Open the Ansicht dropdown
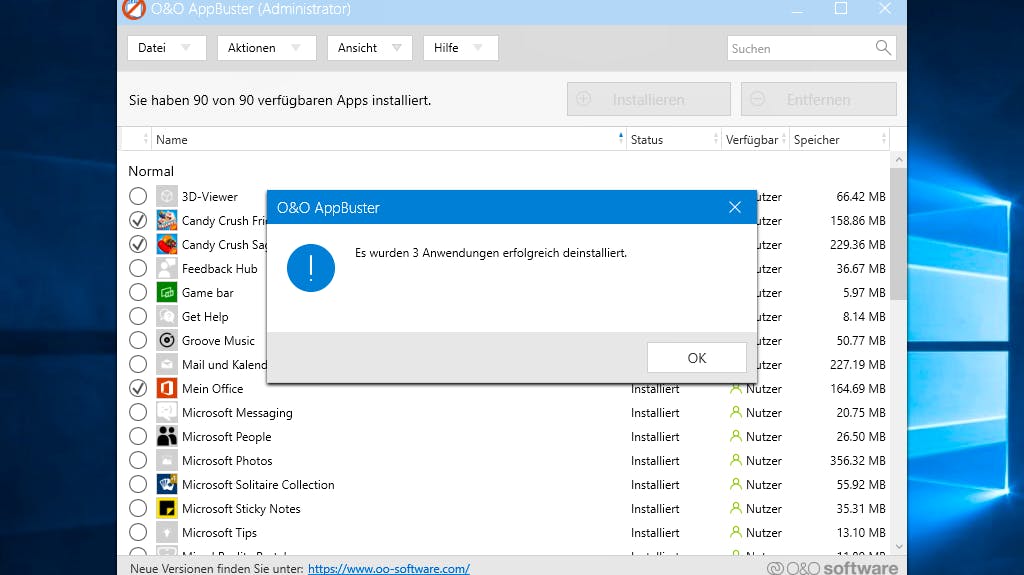1024x575 pixels. click(x=370, y=48)
